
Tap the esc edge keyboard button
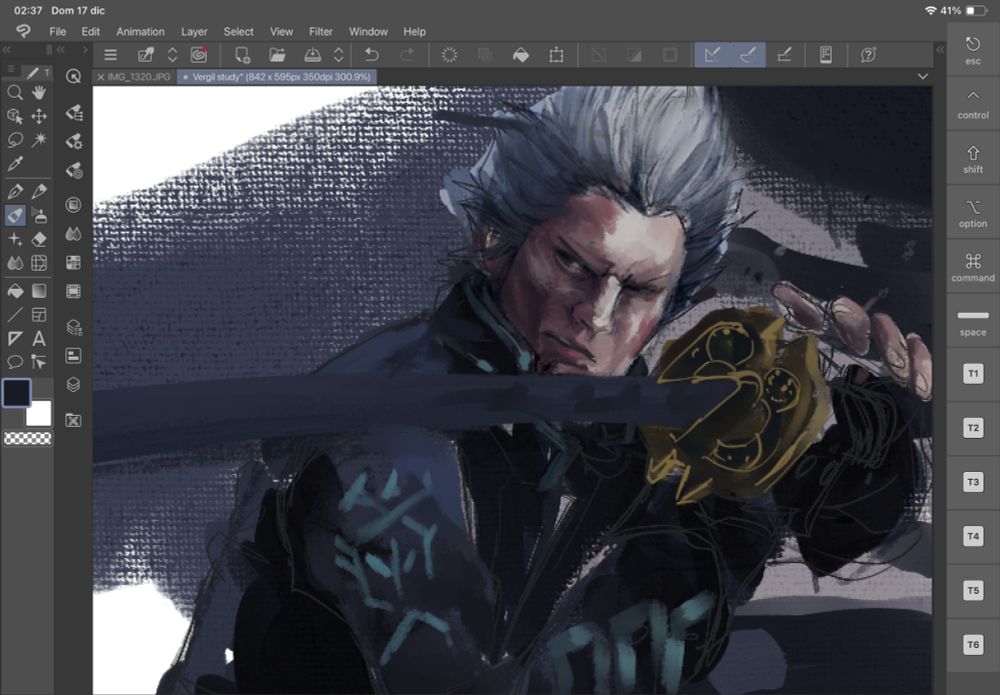973,50
